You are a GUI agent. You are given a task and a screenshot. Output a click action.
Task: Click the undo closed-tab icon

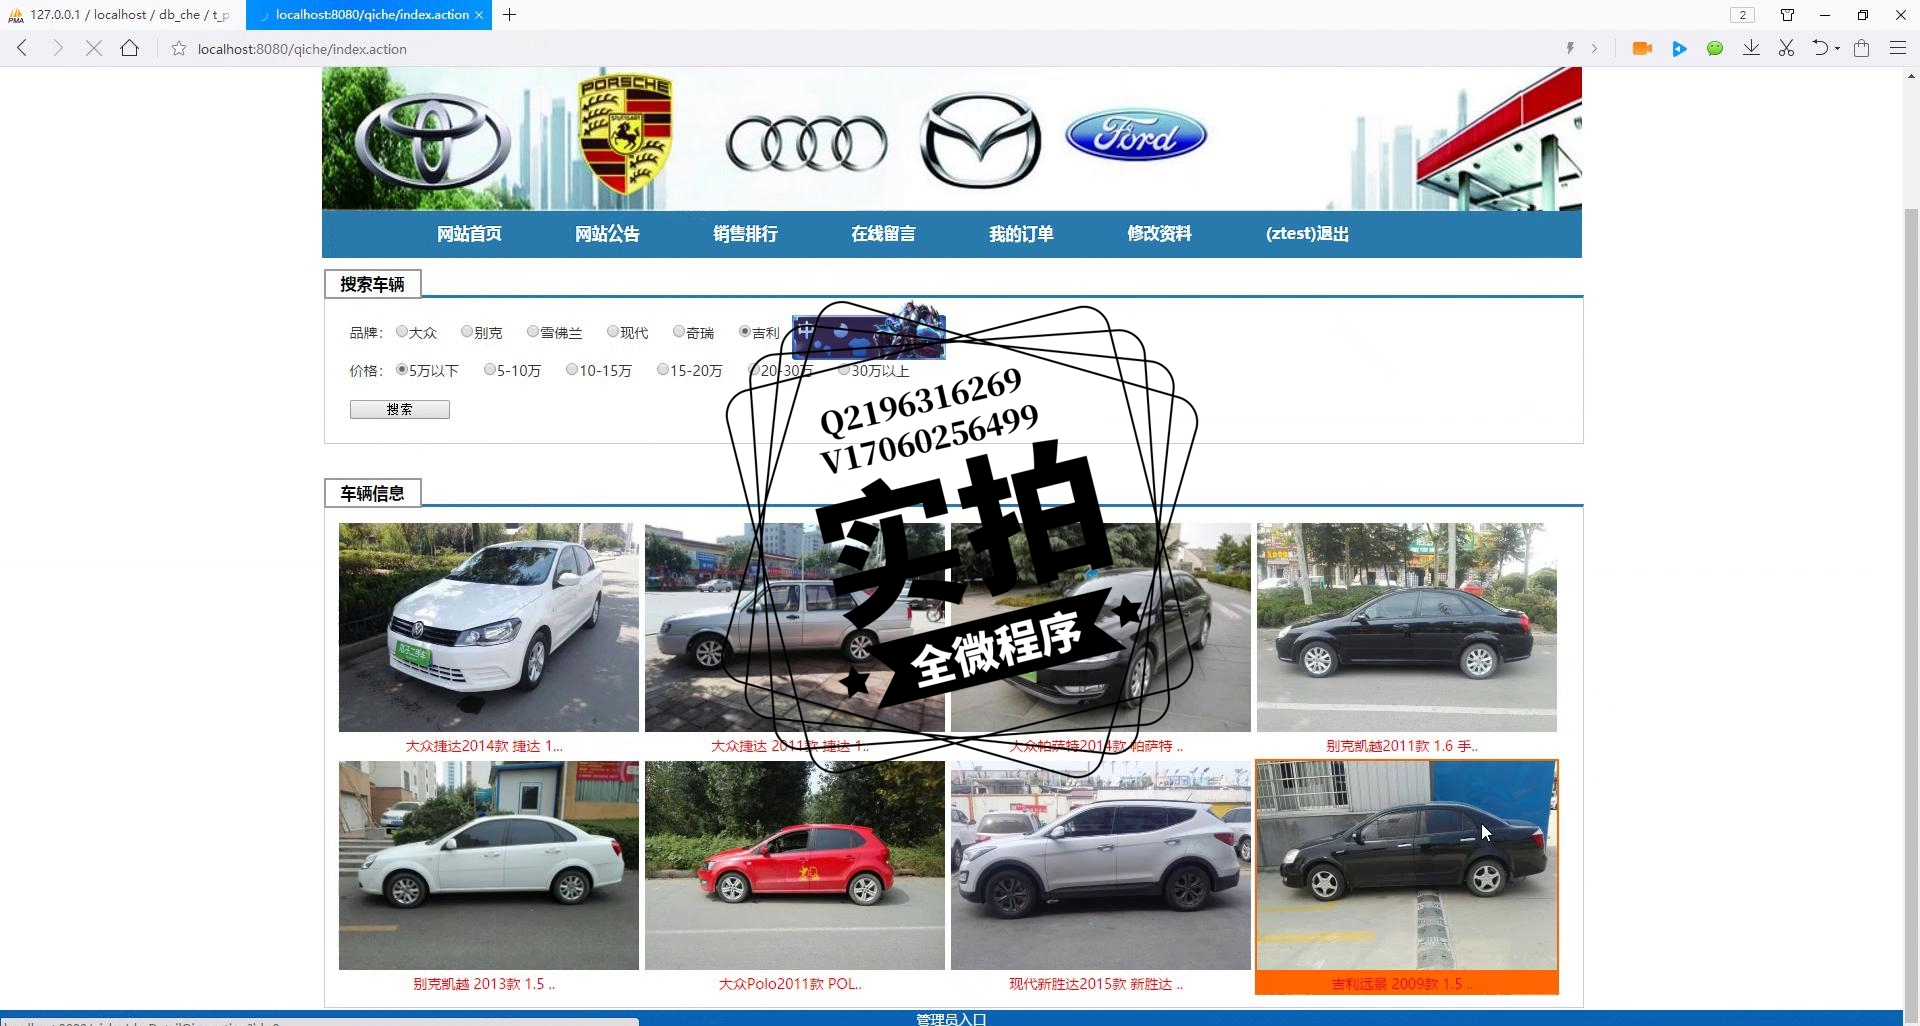coord(1821,48)
